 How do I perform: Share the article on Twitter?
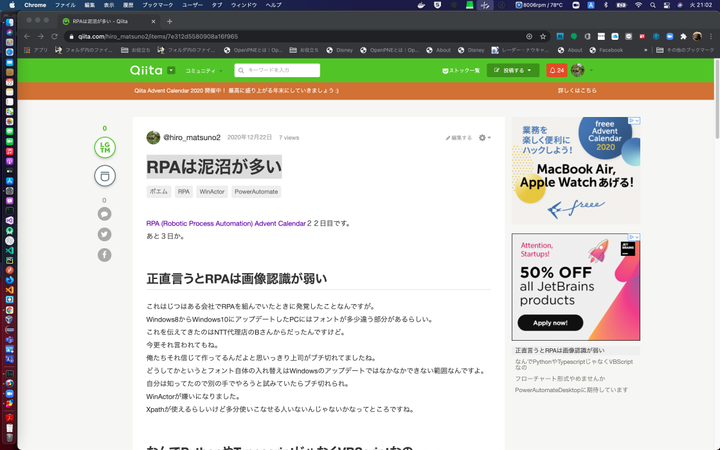104,234
